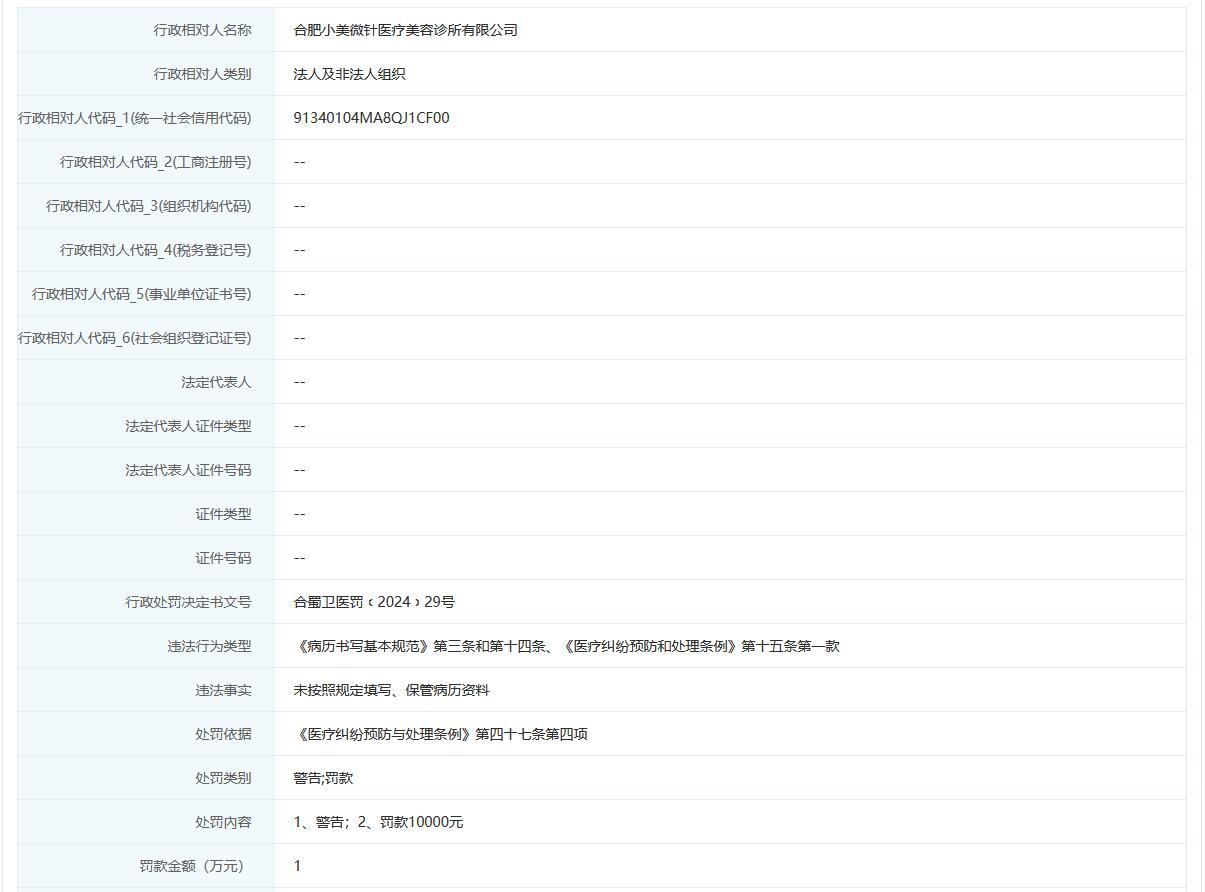
Task: Select the label 行政相对人名称
Action: [x=202, y=30]
